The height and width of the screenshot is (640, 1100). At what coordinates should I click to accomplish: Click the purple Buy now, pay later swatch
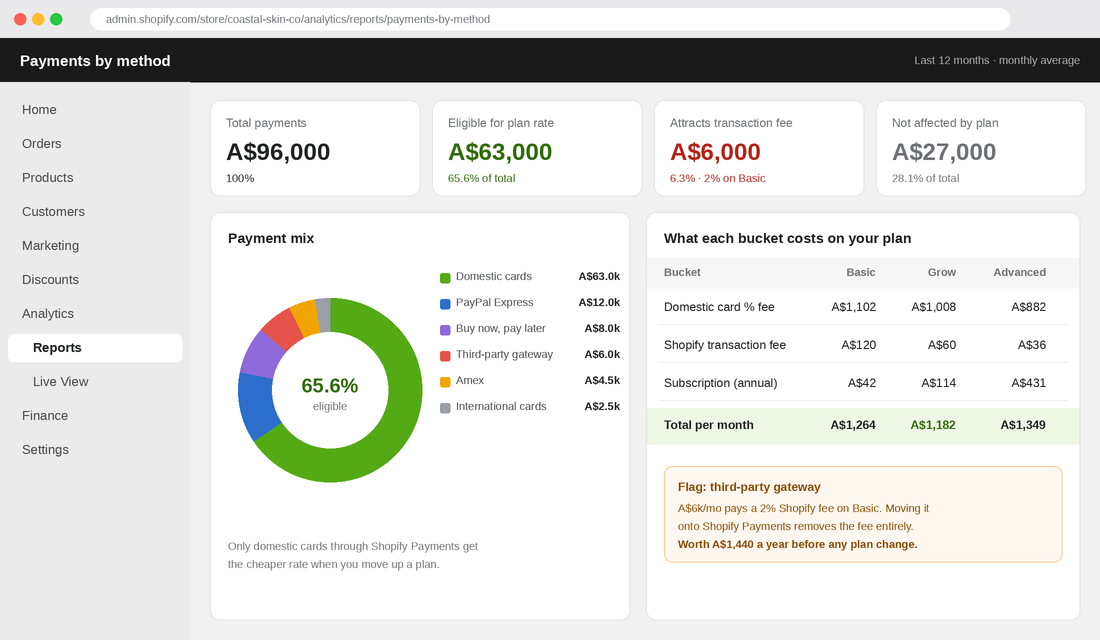coord(445,330)
